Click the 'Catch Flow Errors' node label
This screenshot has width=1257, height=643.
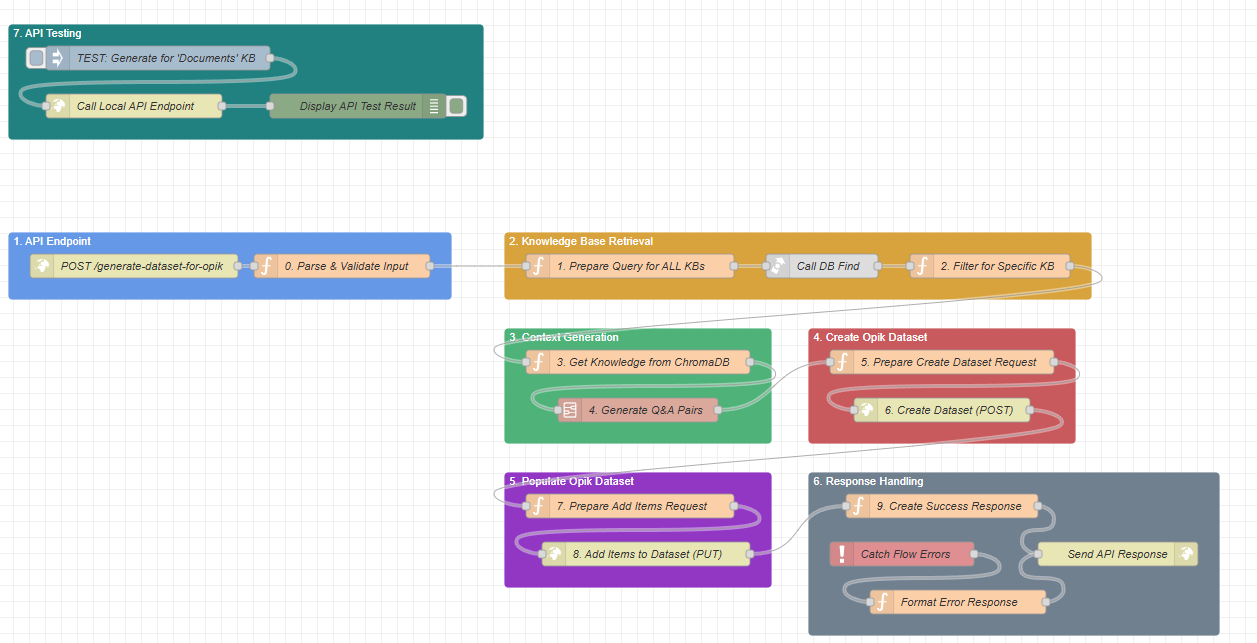905,554
